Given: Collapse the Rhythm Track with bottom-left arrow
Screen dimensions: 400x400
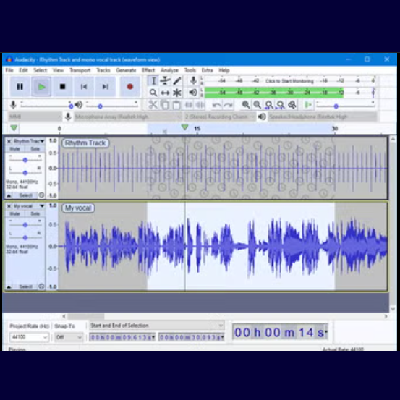Looking at the screenshot, I should 9,196.
